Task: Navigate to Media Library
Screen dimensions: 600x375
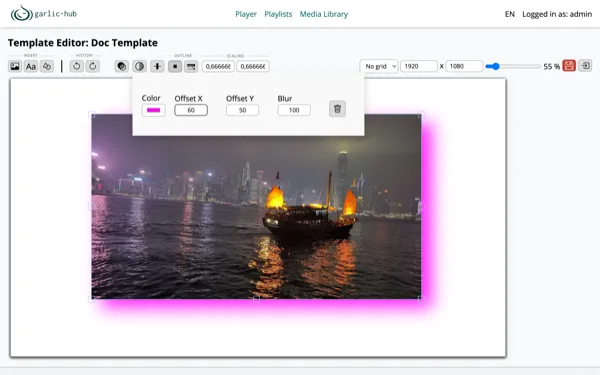Action: click(324, 14)
